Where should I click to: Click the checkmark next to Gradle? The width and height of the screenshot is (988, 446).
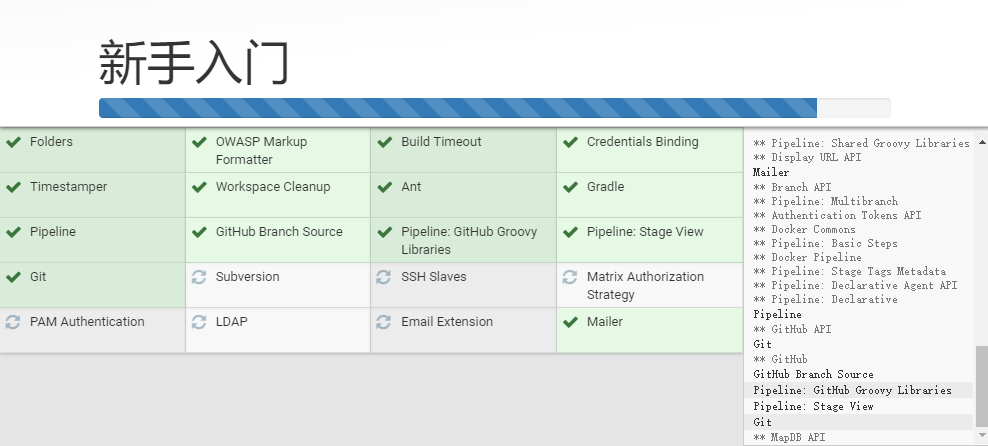570,187
